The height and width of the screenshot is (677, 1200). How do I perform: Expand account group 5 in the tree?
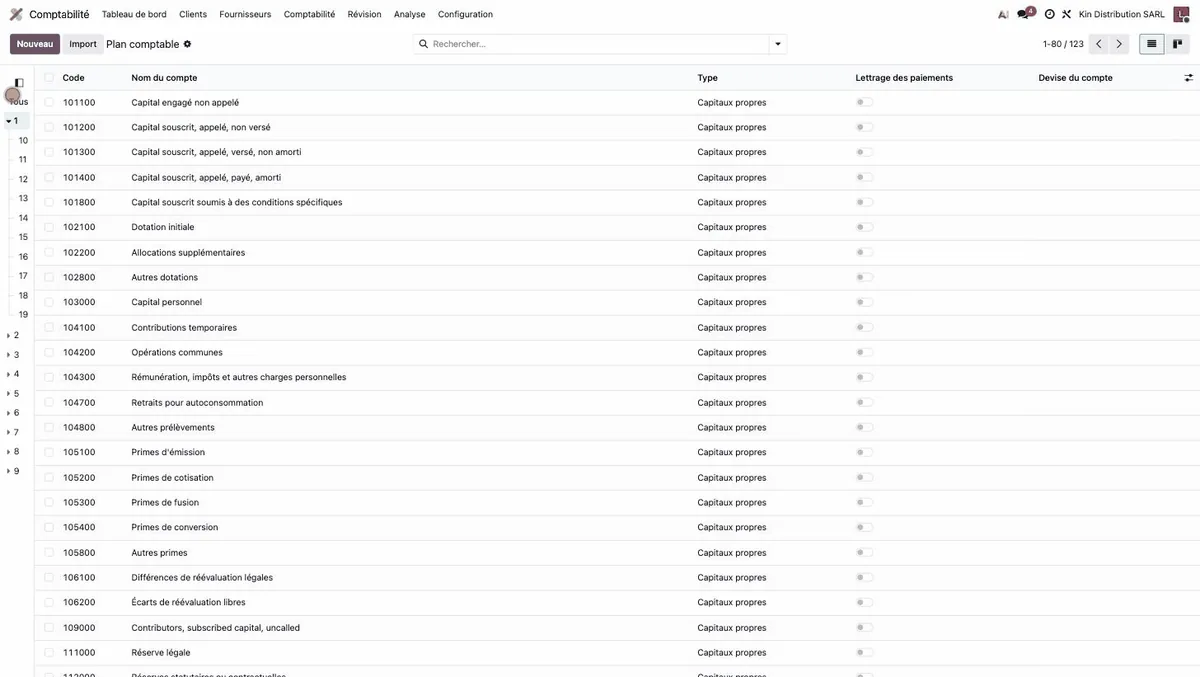(x=9, y=394)
